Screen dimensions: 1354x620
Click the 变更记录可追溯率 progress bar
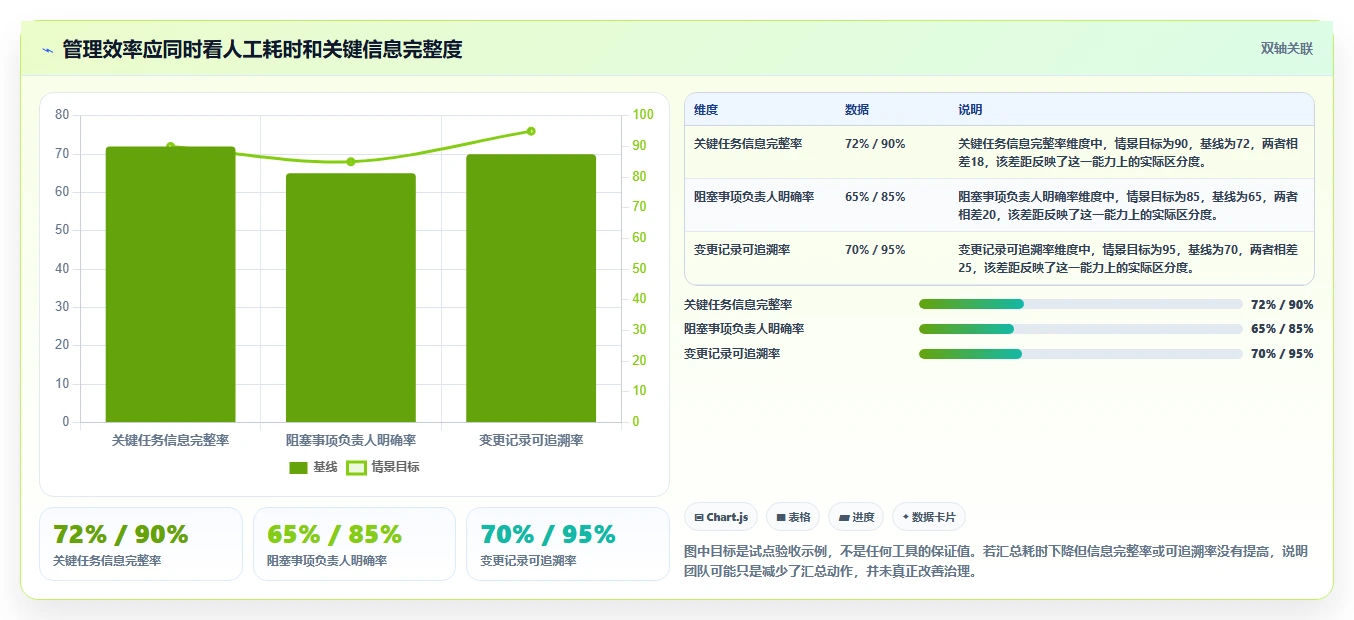tap(1081, 354)
